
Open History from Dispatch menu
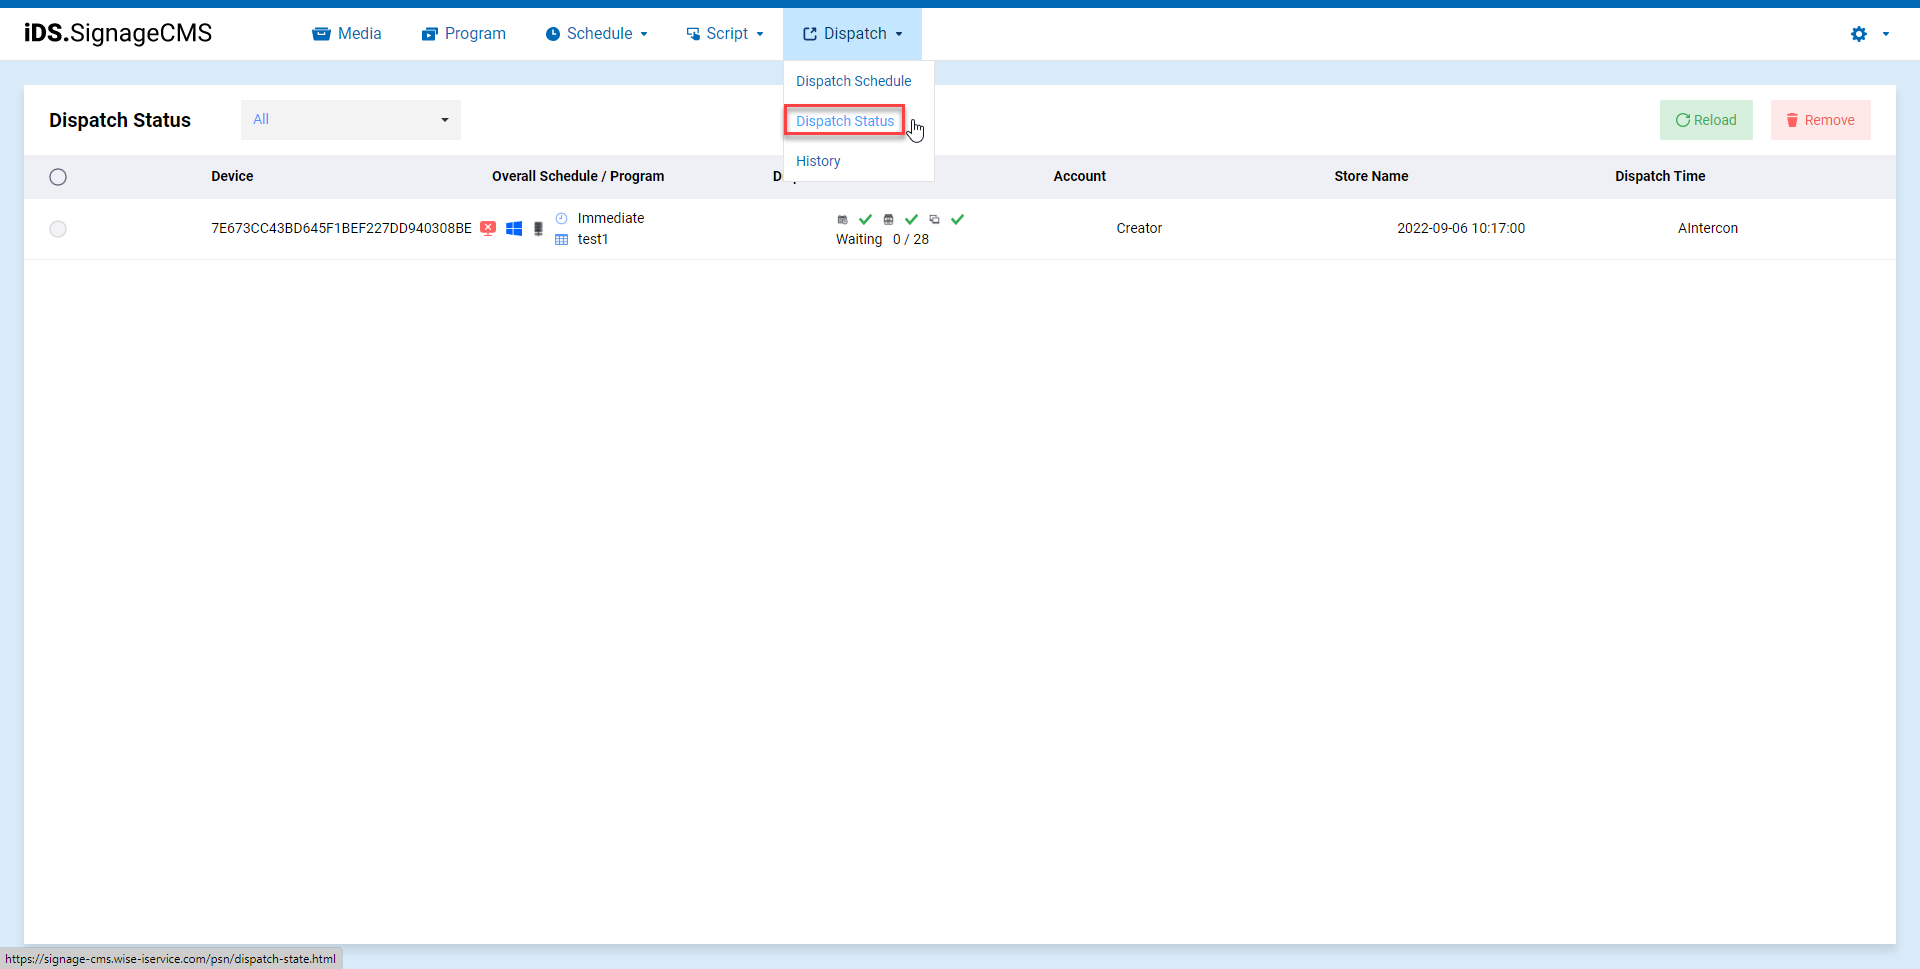818,161
